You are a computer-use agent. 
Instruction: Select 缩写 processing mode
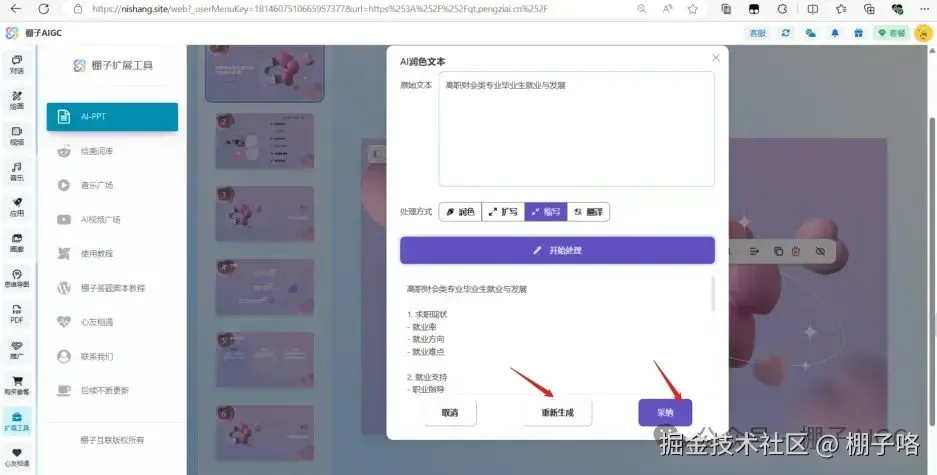(546, 212)
